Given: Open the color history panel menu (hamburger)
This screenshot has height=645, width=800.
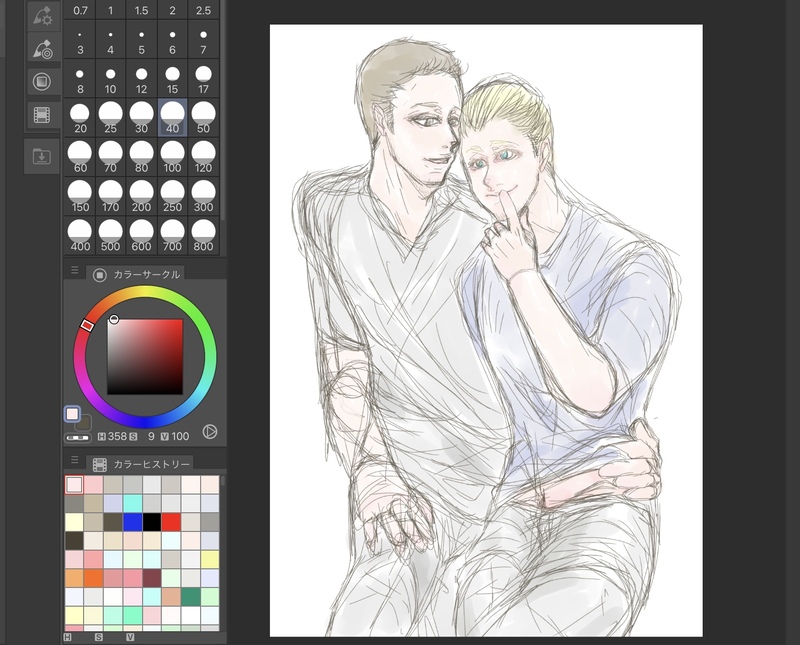Looking at the screenshot, I should coord(74,460).
